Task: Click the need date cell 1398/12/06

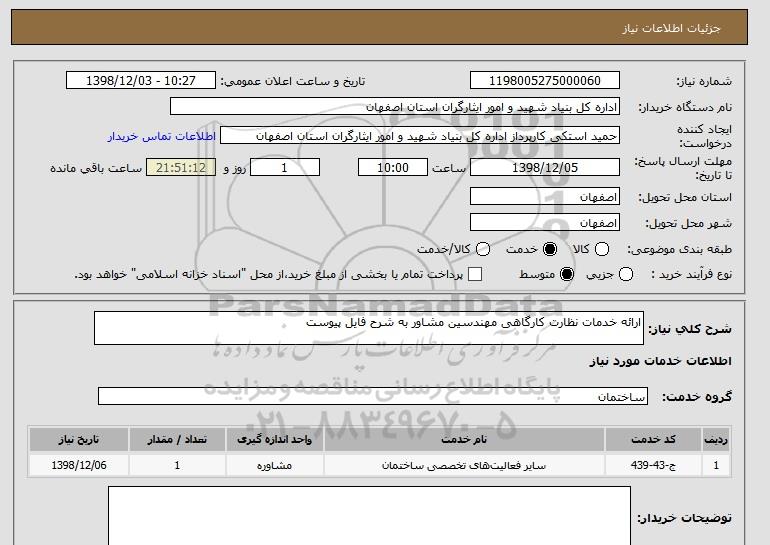Action: [x=79, y=465]
